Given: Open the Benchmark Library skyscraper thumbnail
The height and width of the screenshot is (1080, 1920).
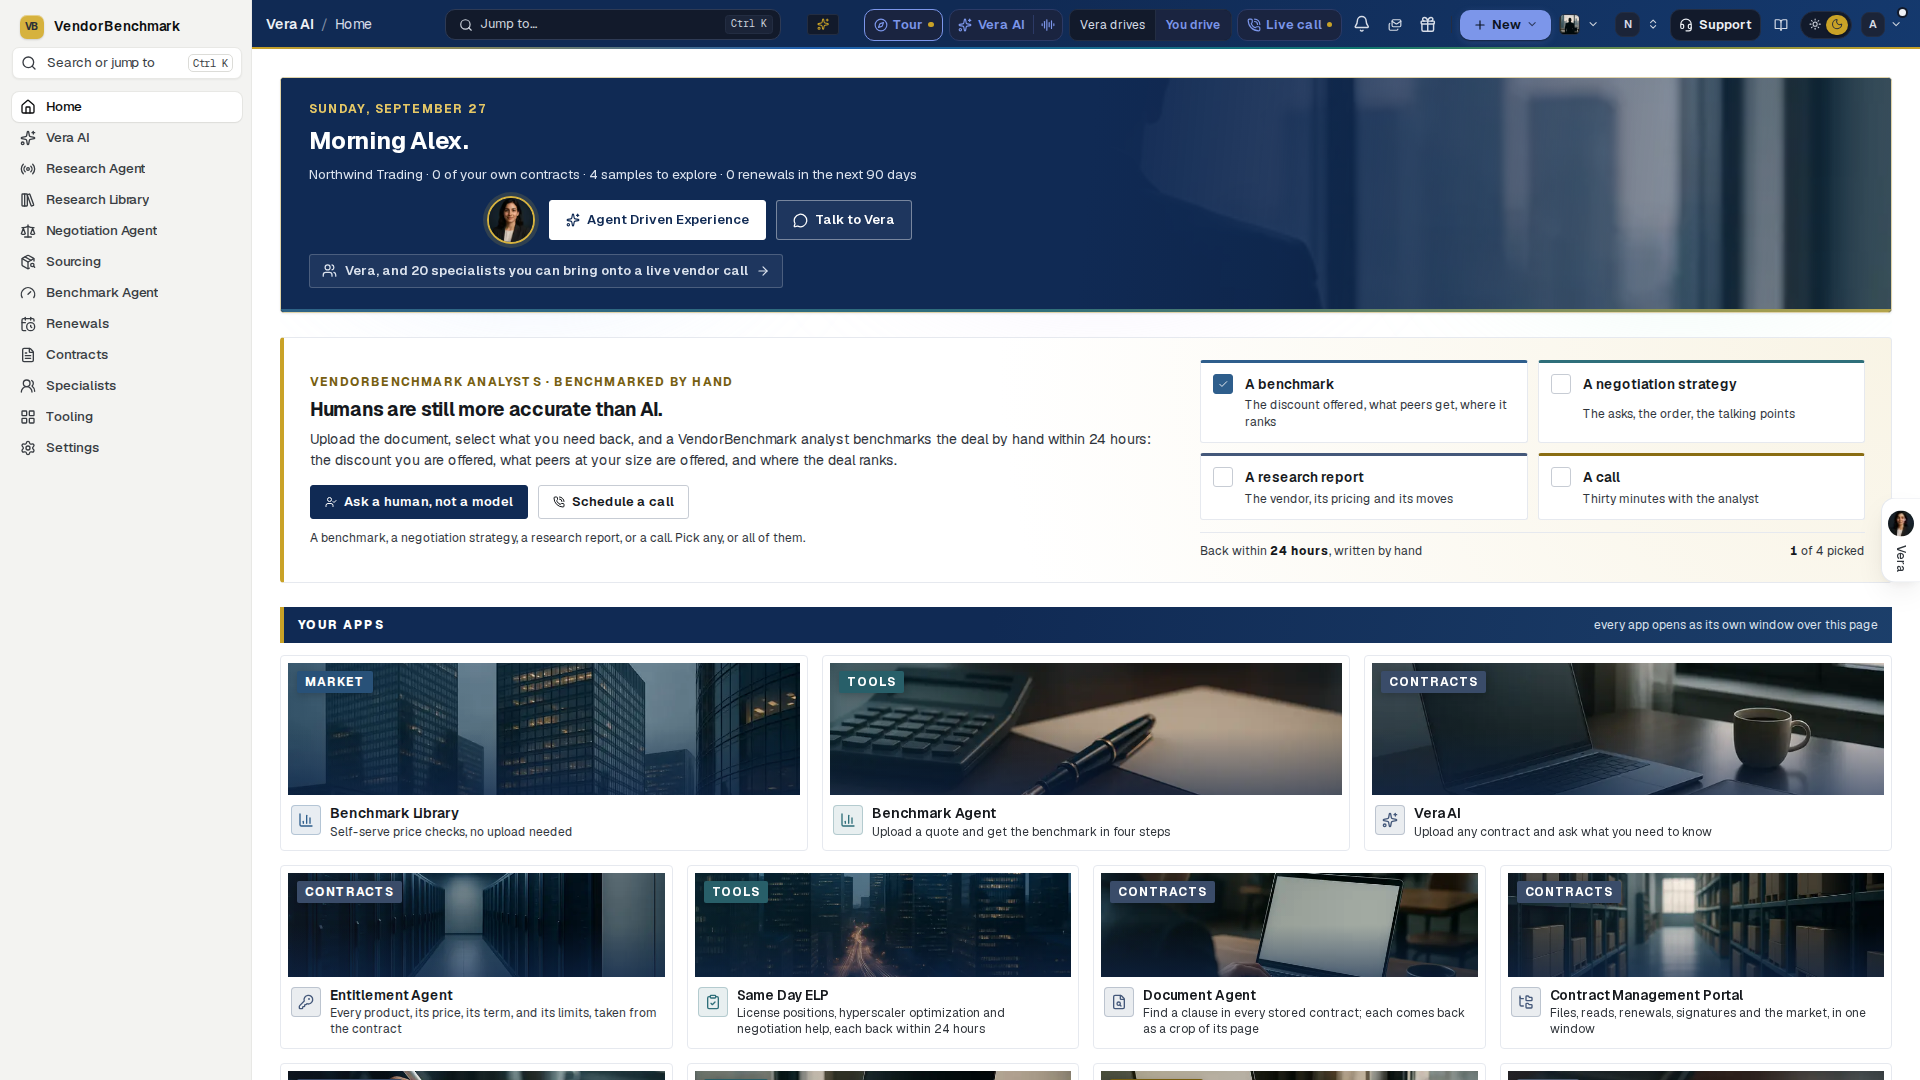Looking at the screenshot, I should pos(544,729).
